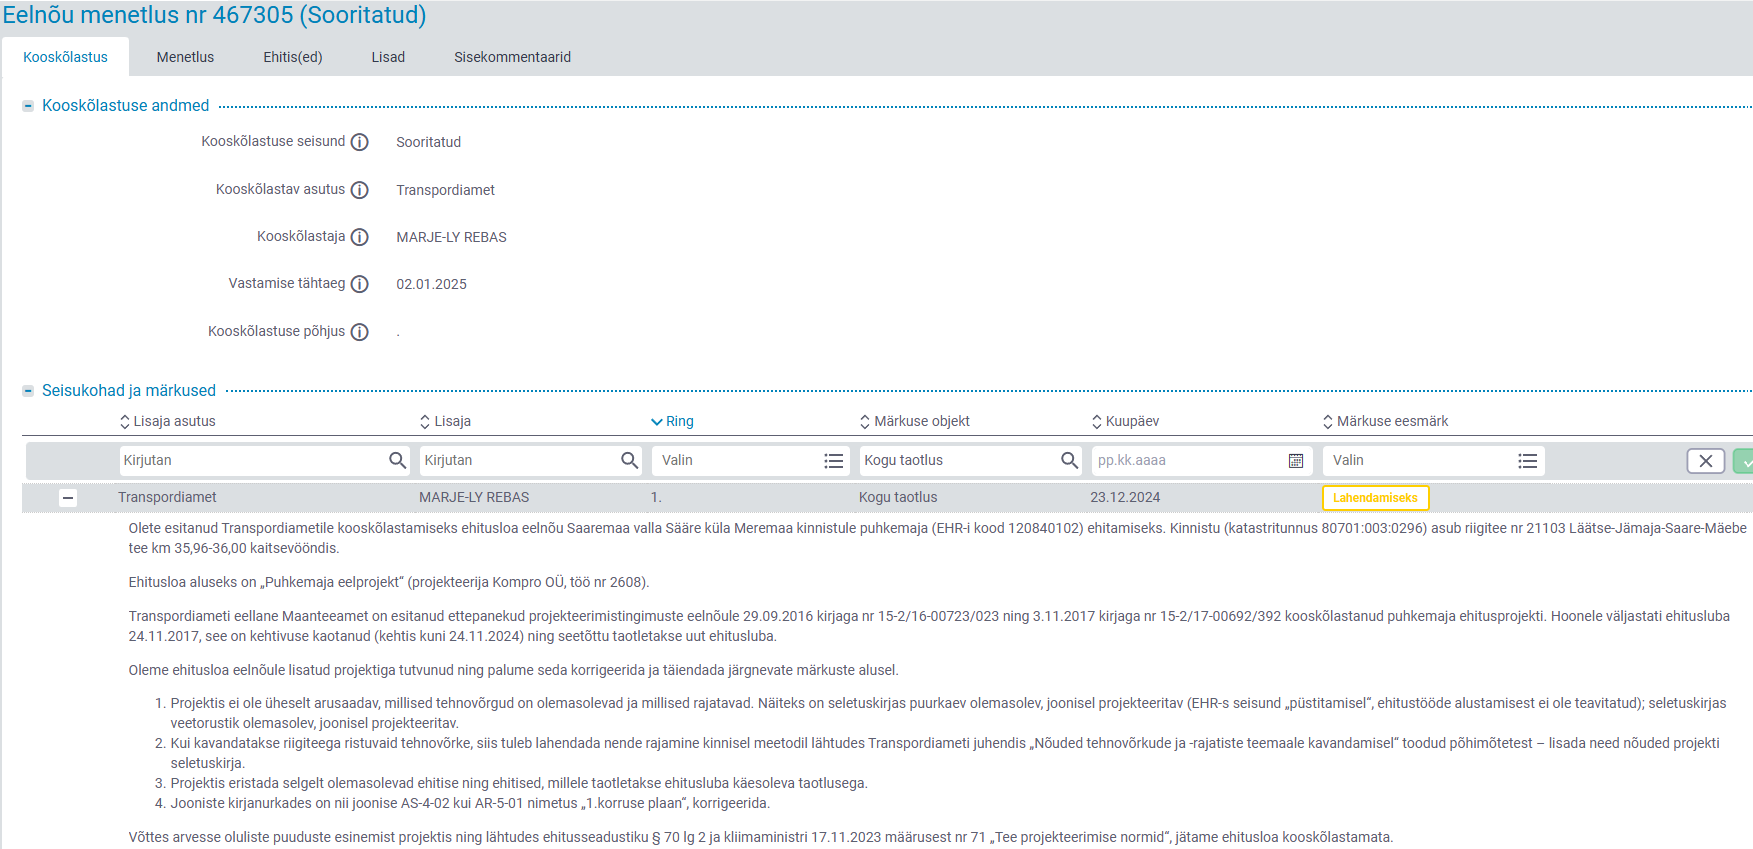This screenshot has height=849, width=1753.
Task: Show info for Kooskõlastuse seisund
Action: coord(360,142)
